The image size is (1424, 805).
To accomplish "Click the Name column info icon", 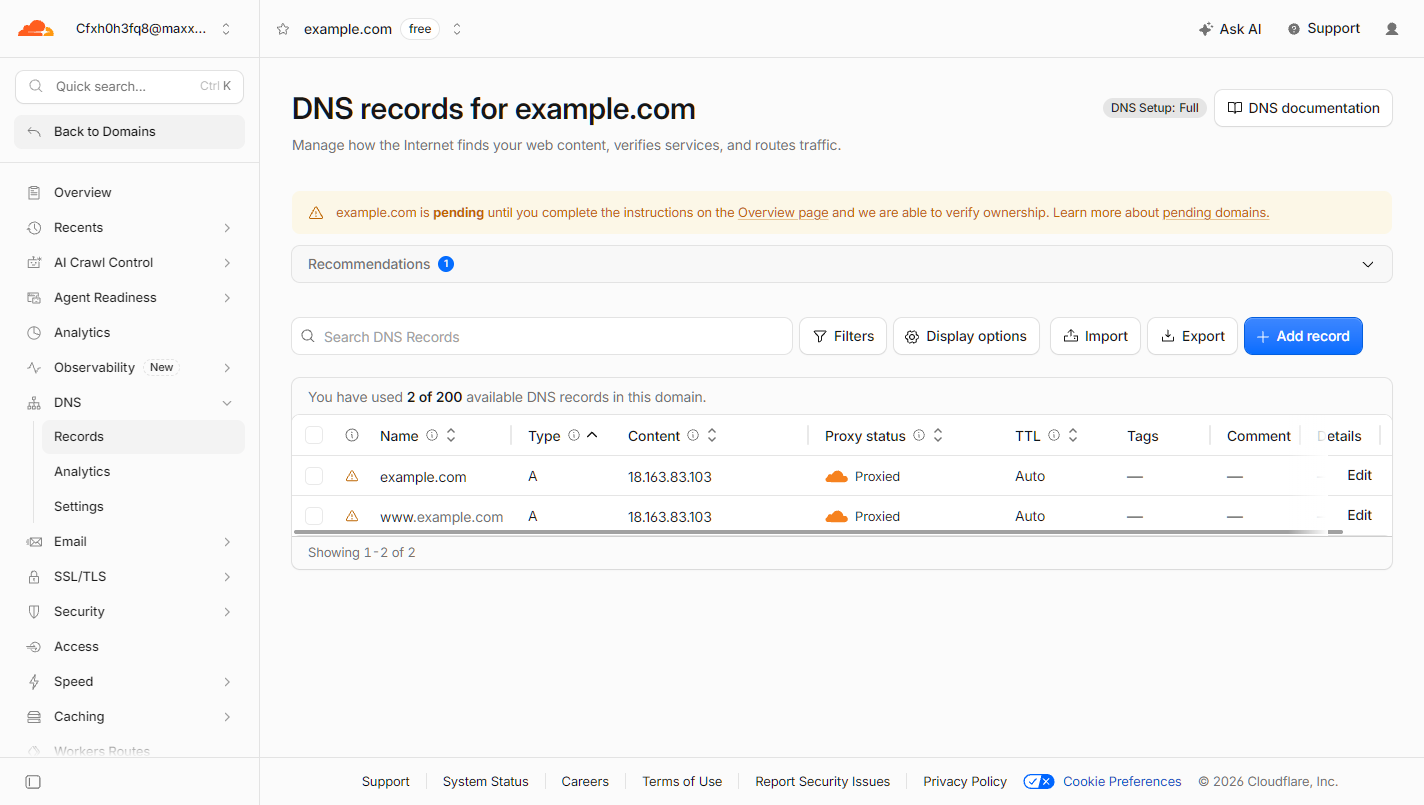I will (432, 435).
